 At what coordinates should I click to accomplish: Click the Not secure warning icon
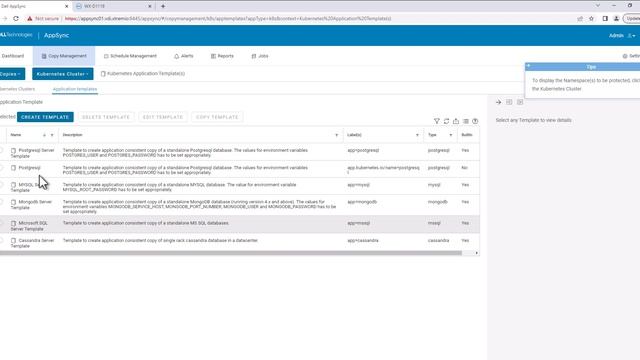coord(30,18)
